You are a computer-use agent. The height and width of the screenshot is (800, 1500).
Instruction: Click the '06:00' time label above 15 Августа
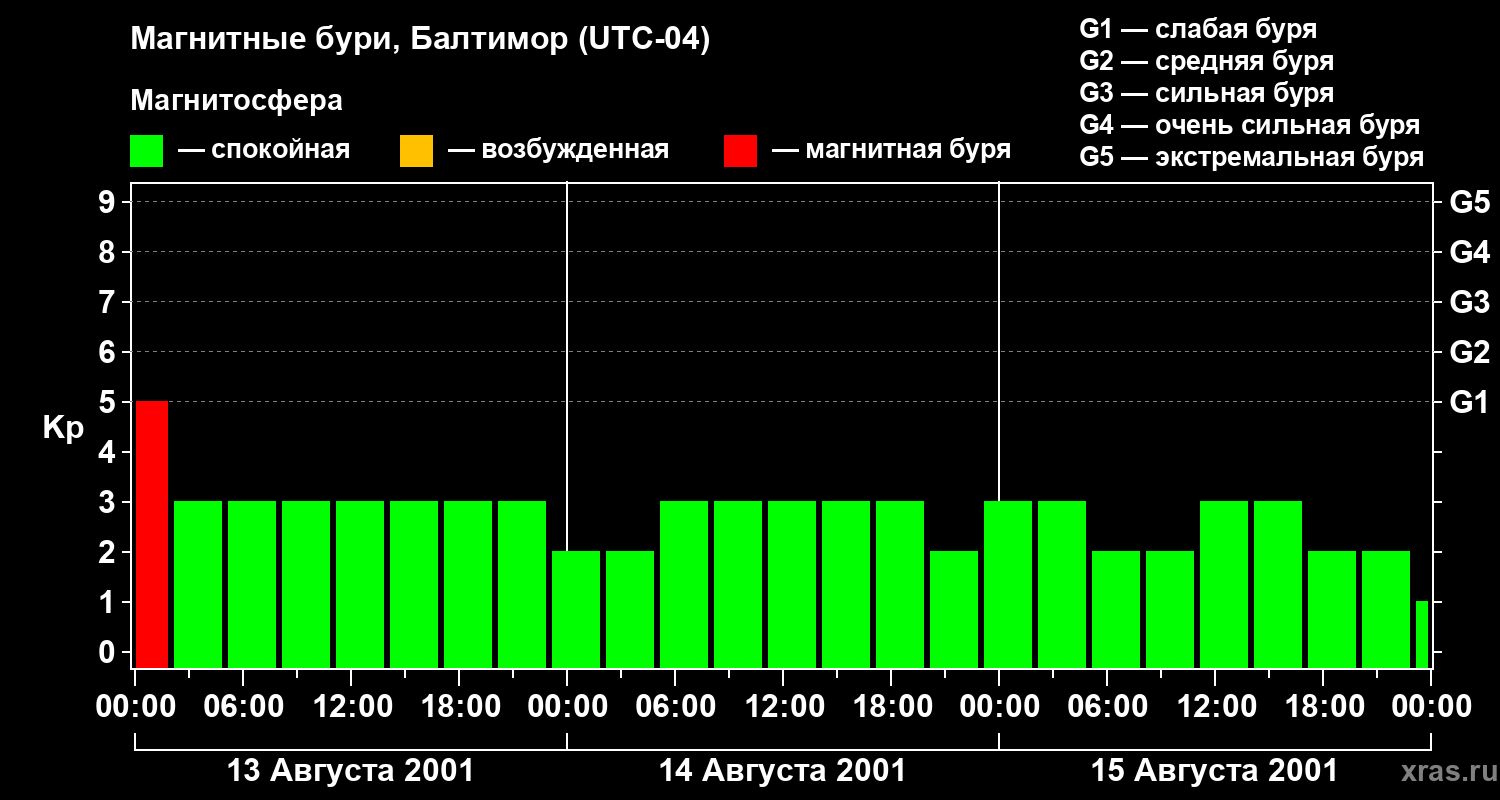pos(1106,706)
